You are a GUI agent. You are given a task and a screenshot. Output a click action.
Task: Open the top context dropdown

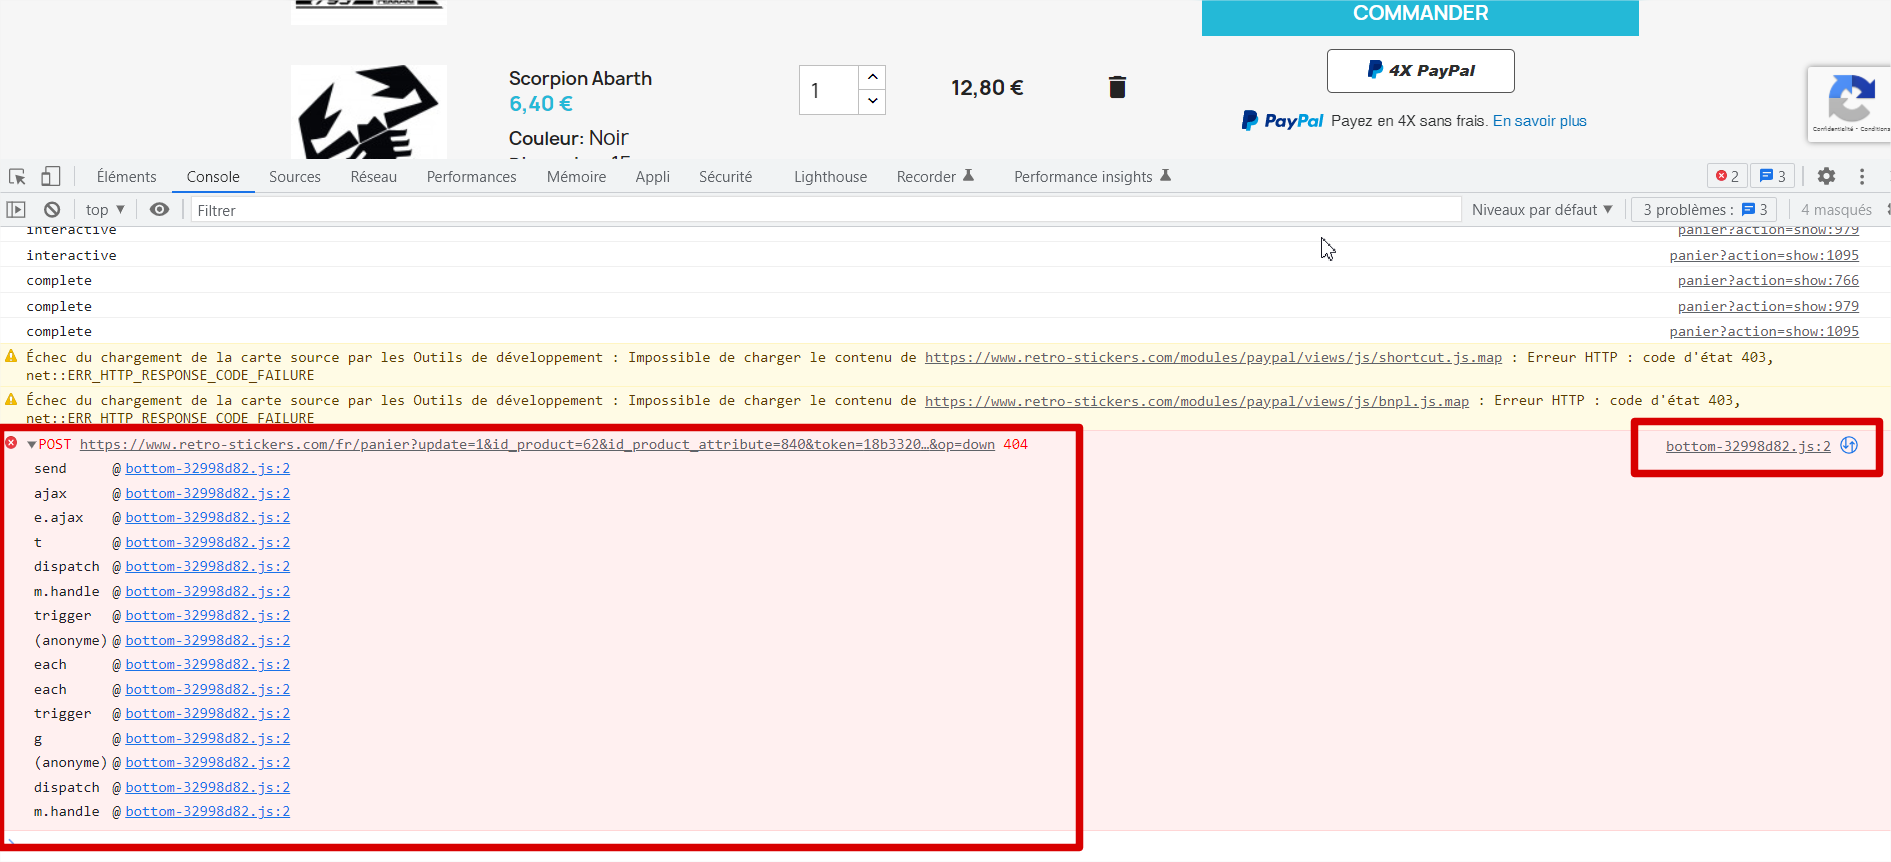(105, 210)
